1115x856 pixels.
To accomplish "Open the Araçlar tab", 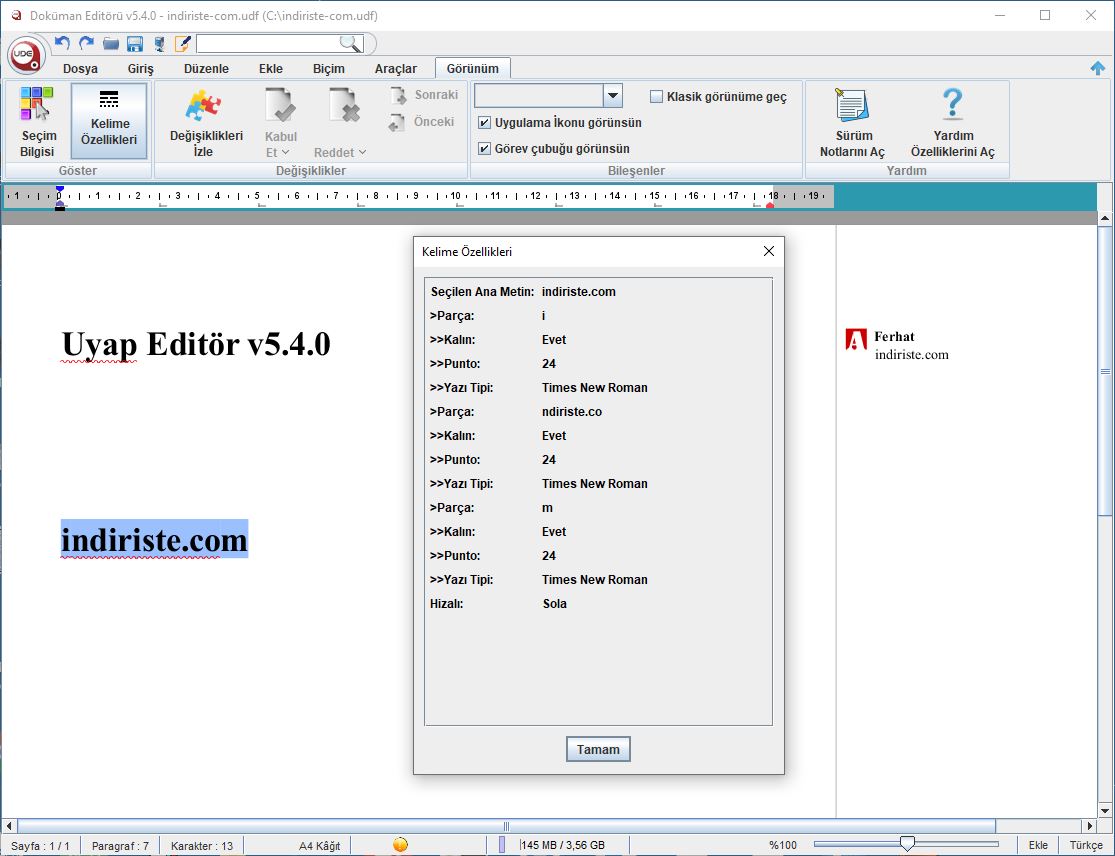I will [x=396, y=69].
